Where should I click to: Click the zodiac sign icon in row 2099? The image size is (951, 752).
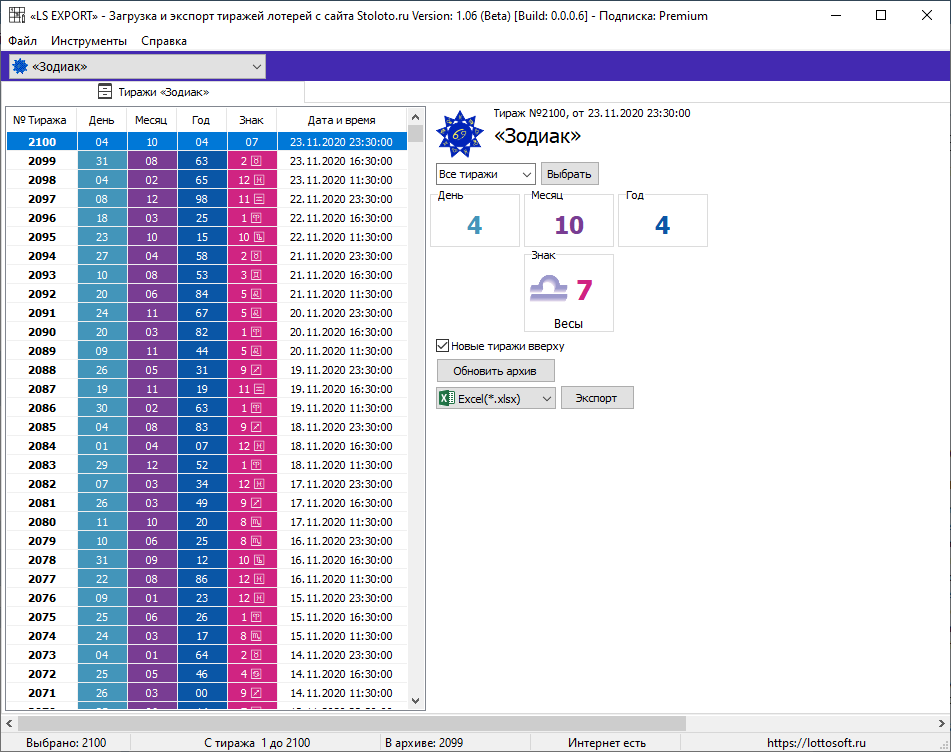click(256, 161)
